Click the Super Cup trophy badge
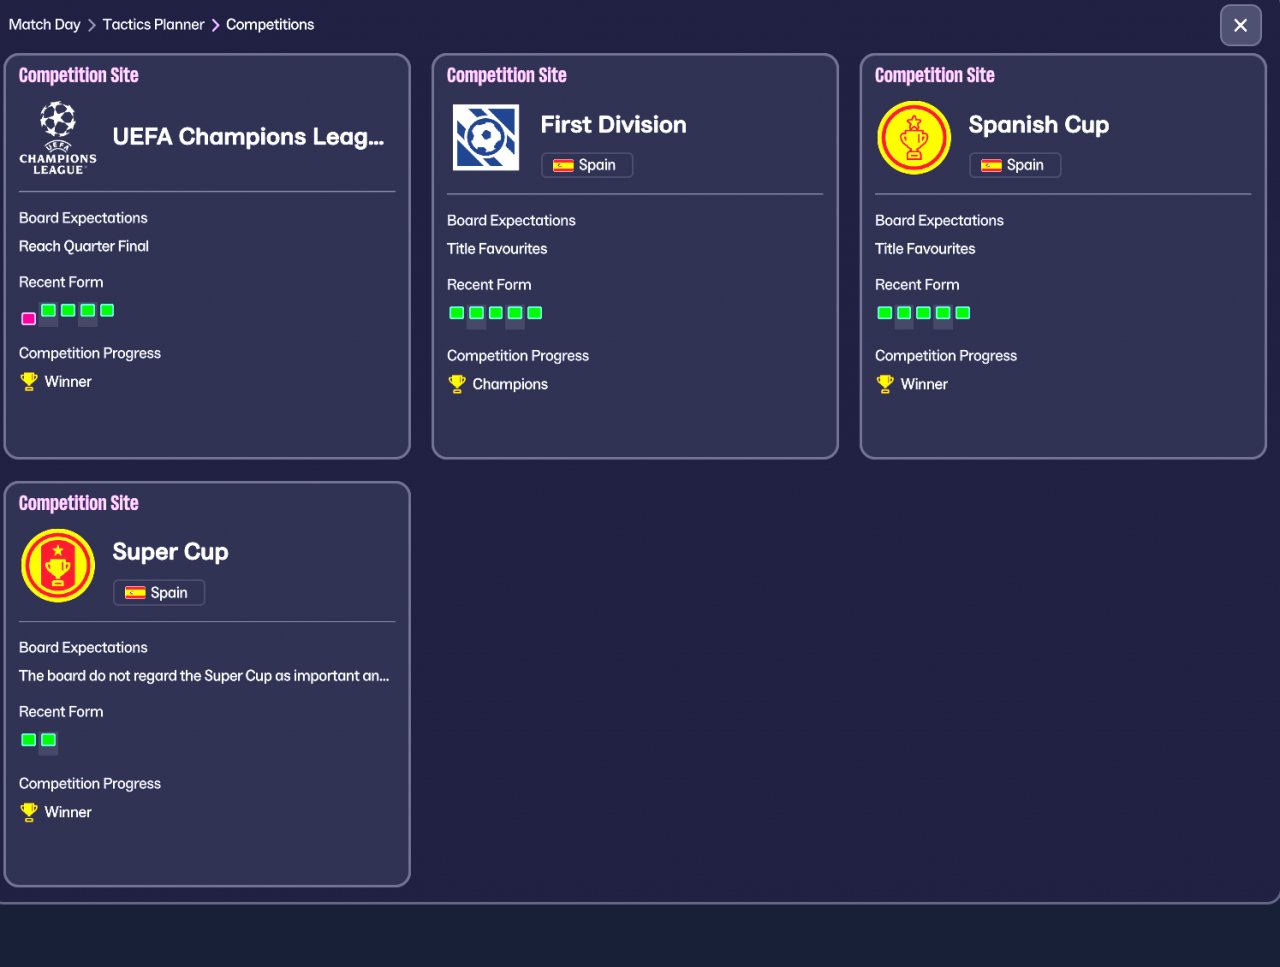The width and height of the screenshot is (1280, 967). coord(58,566)
